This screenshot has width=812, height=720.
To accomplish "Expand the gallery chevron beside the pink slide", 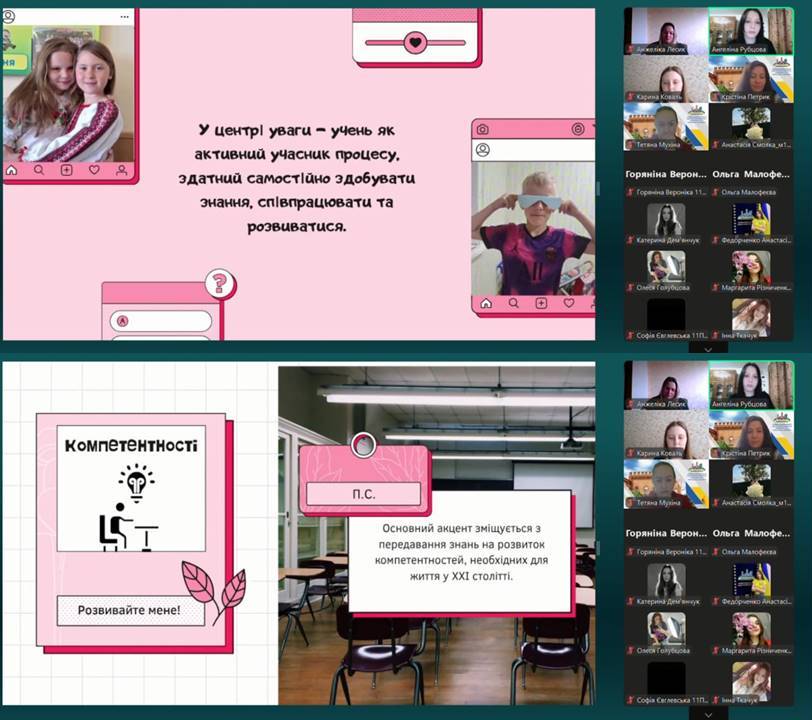I will click(708, 350).
